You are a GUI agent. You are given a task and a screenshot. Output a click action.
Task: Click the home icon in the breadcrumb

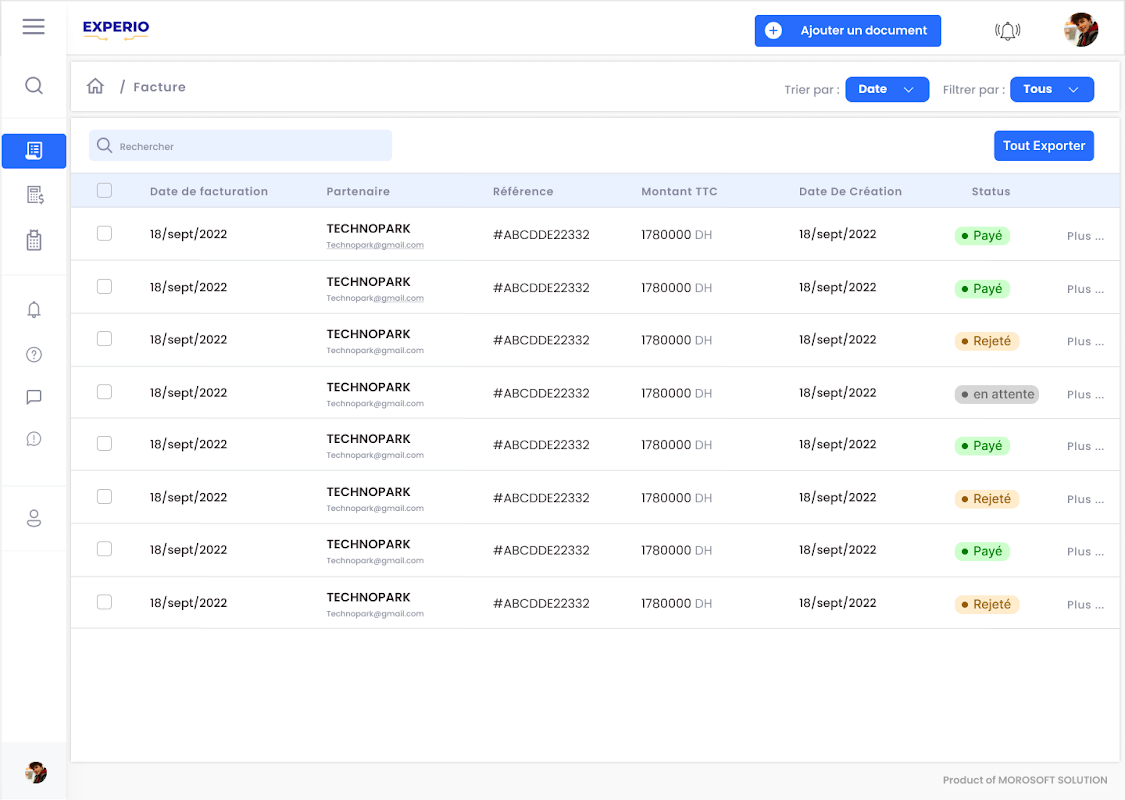click(x=95, y=87)
